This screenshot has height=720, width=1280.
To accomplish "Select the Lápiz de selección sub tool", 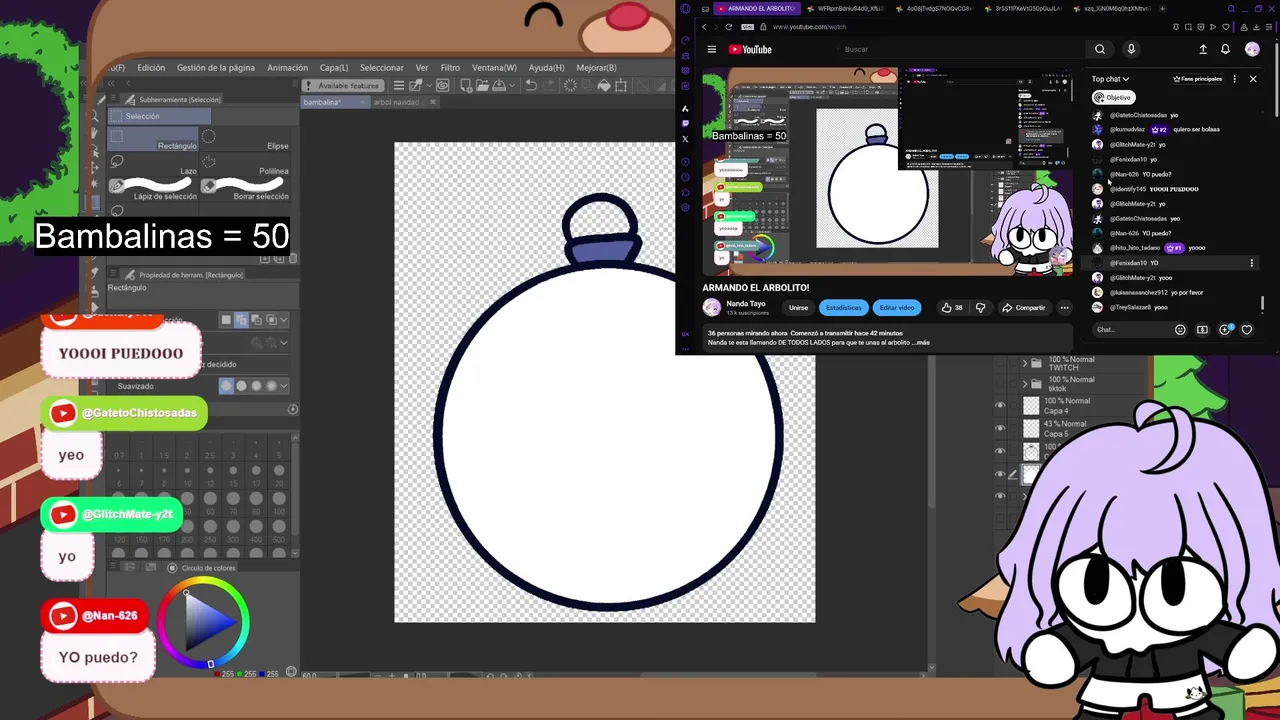I will click(x=154, y=190).
